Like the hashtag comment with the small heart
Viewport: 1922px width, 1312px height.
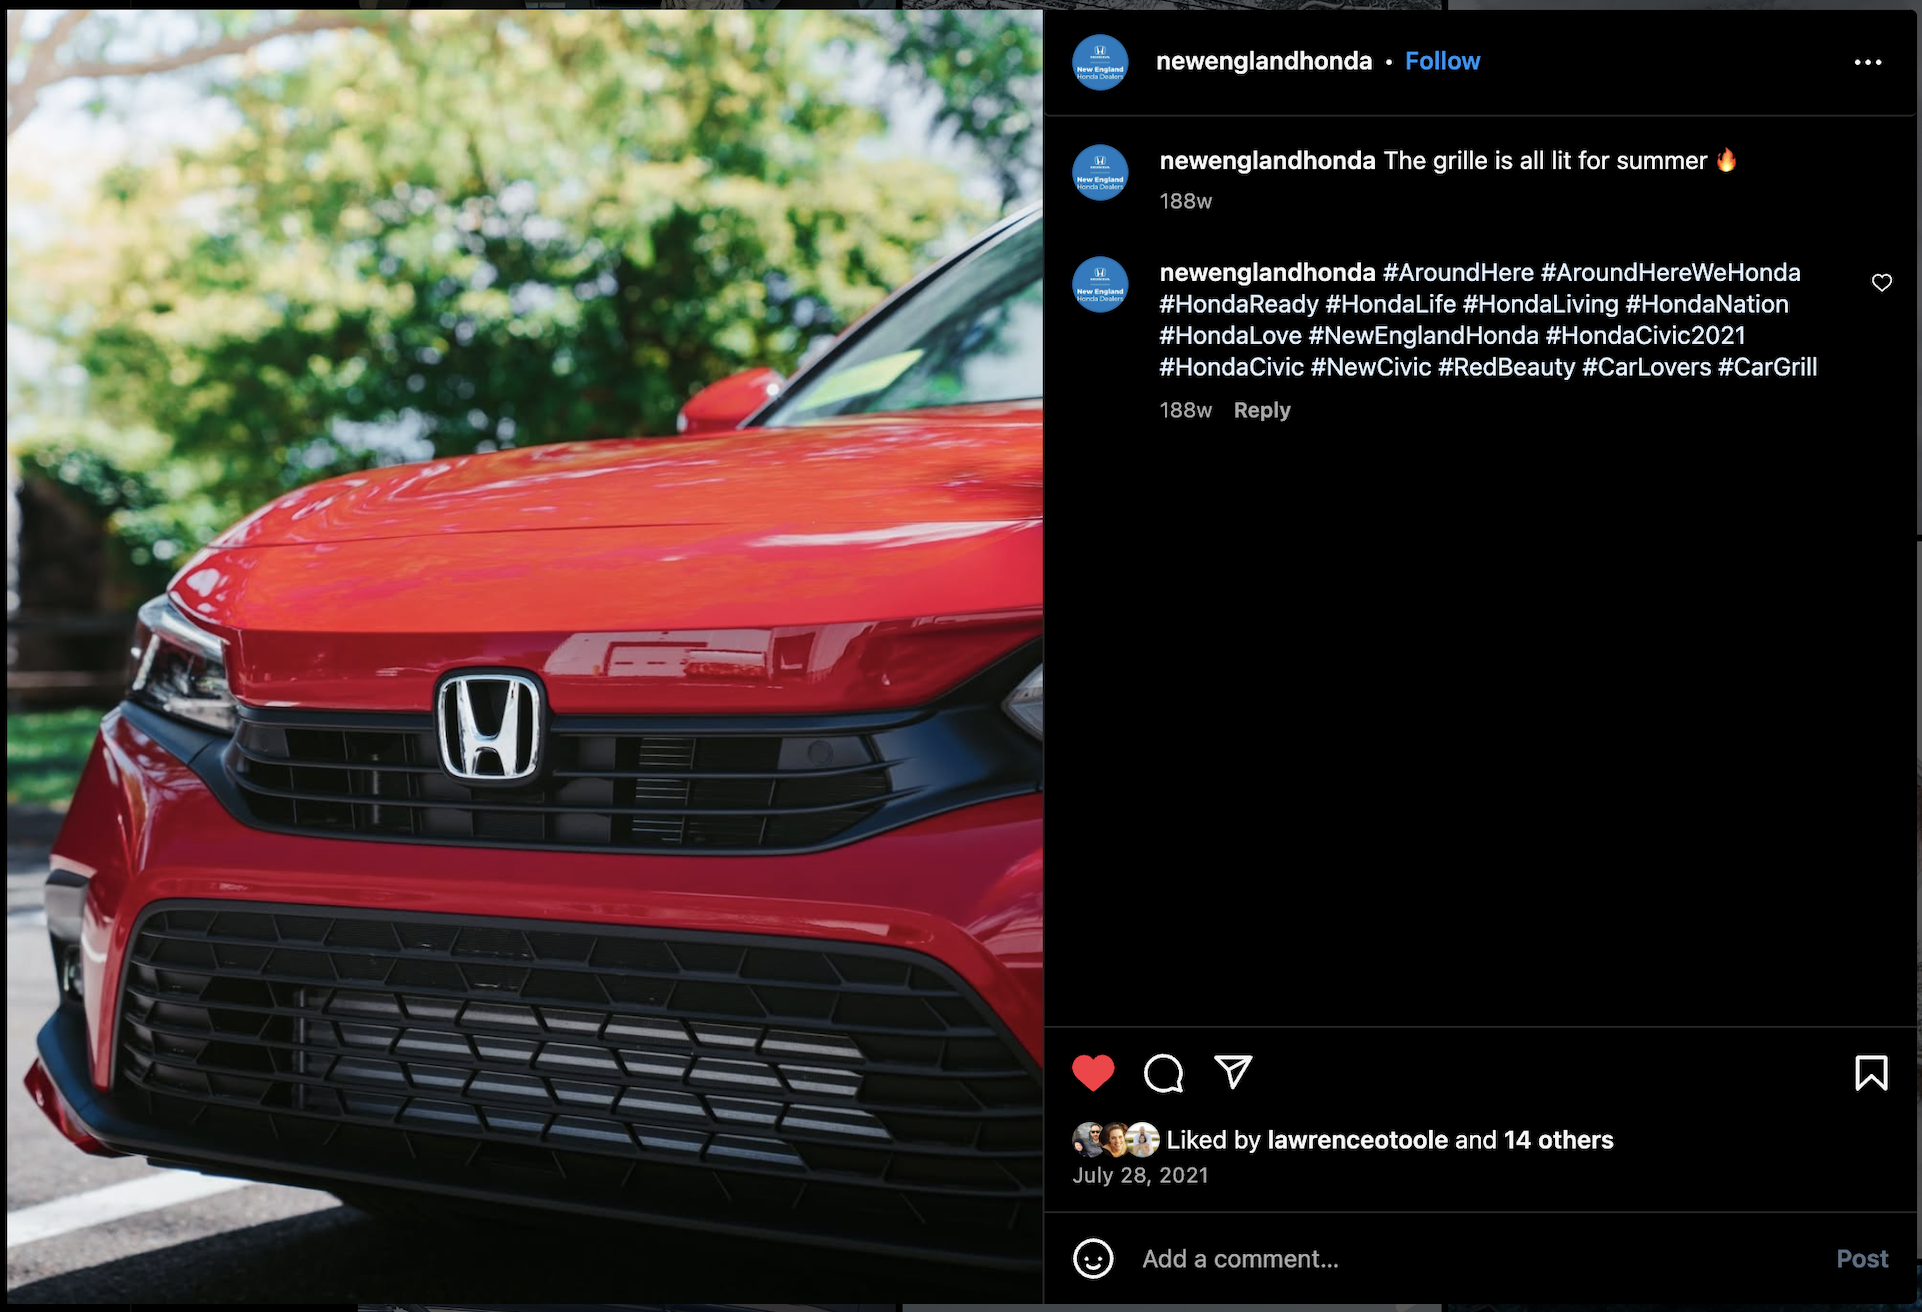coord(1881,283)
